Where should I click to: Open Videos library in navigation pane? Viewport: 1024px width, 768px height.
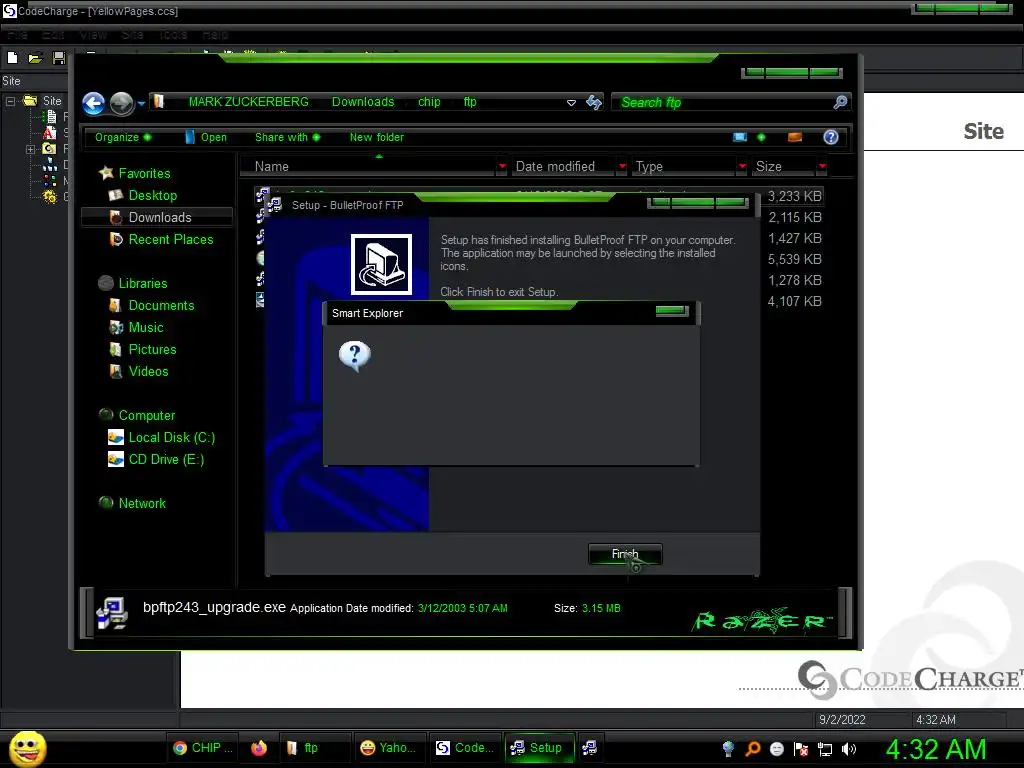(148, 372)
